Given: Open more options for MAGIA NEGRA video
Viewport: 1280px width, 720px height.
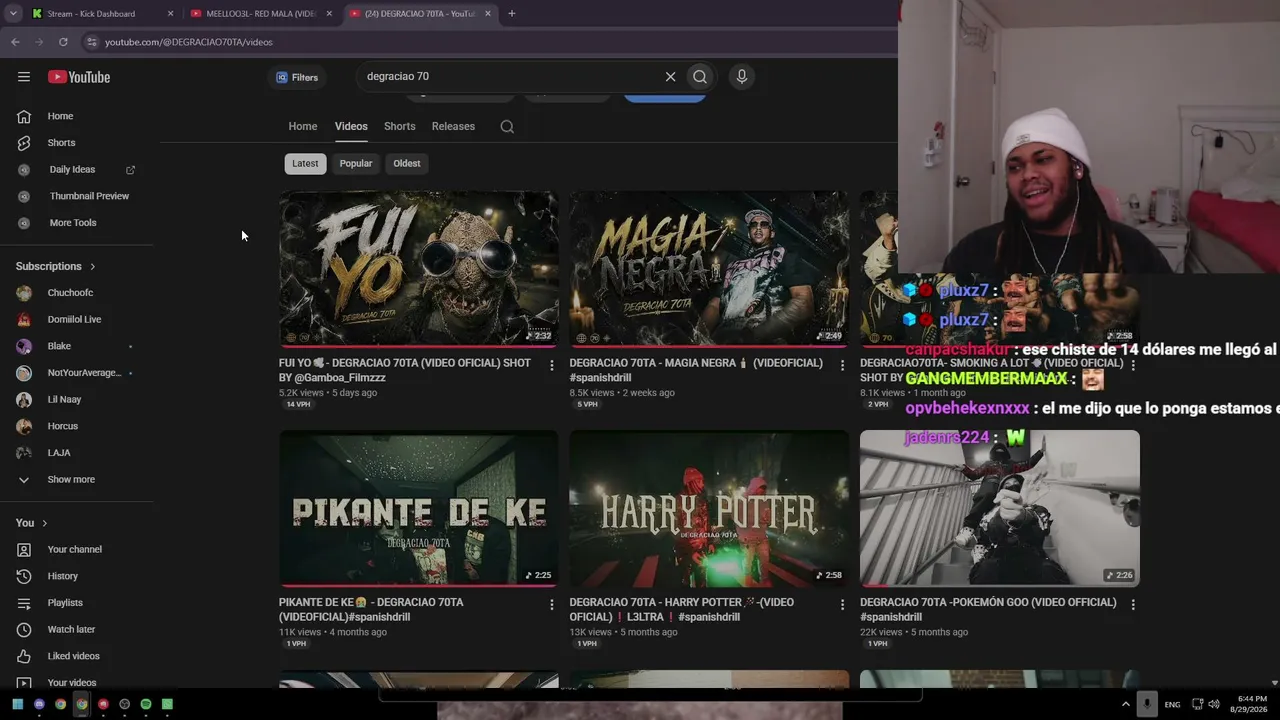Looking at the screenshot, I should (842, 365).
